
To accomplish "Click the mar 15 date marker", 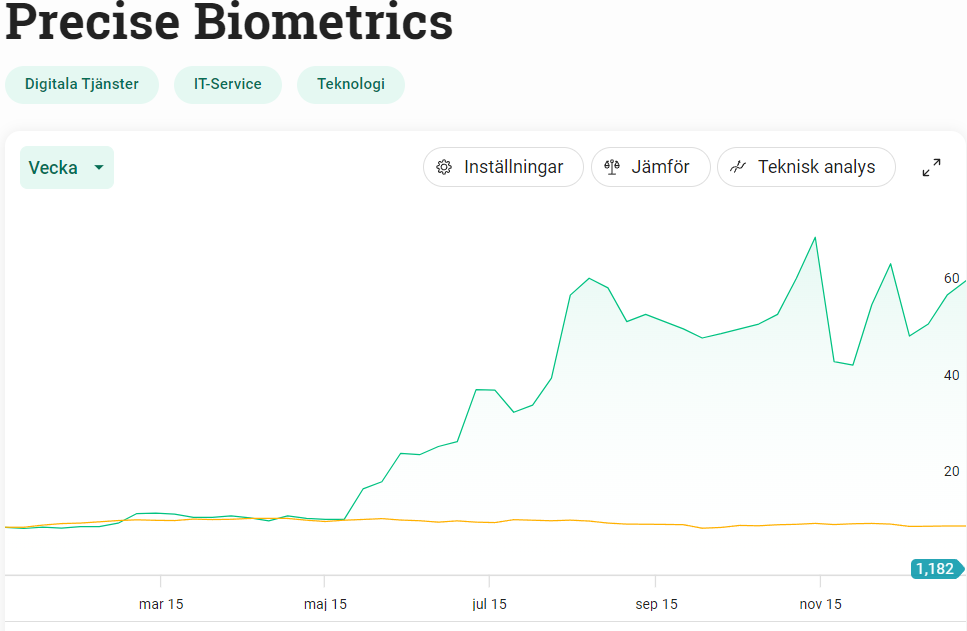I will coord(161,604).
